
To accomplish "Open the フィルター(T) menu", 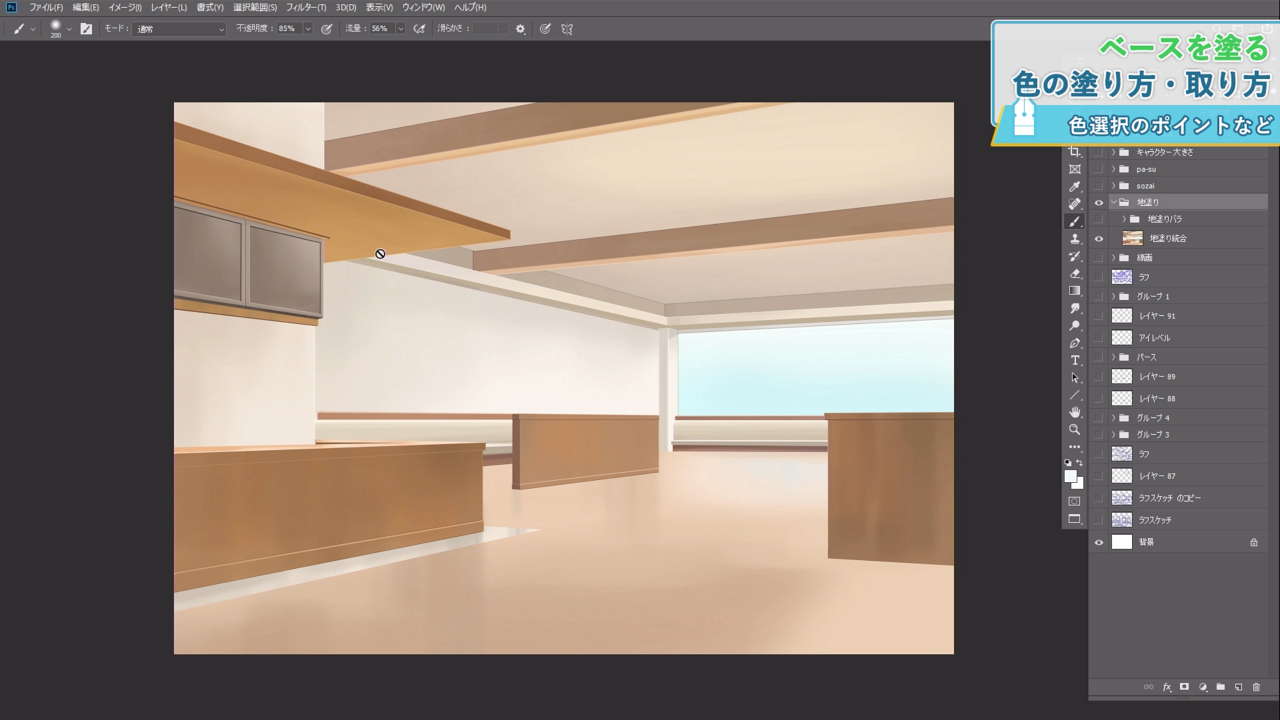I will 306,7.
